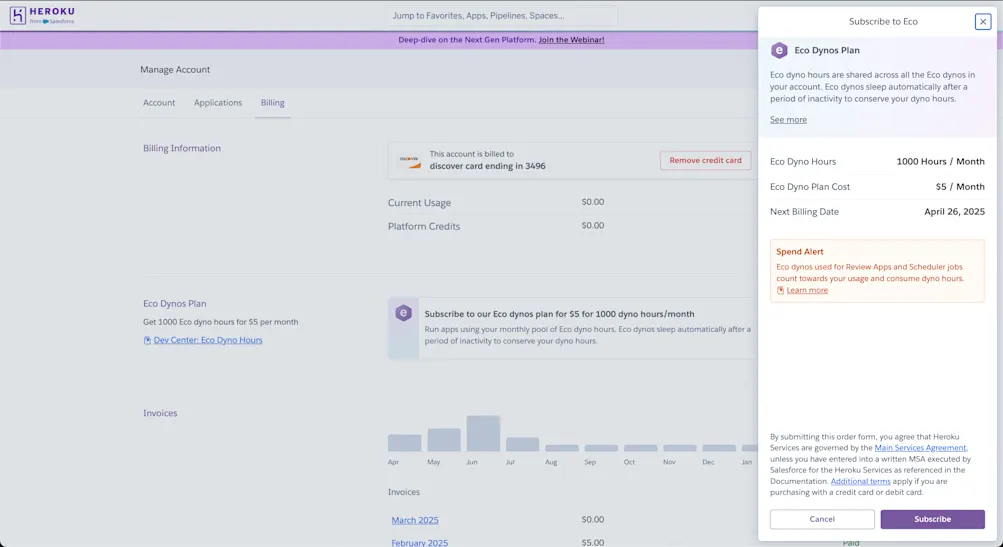The width and height of the screenshot is (1003, 547).
Task: Click the 'Subscribe to our Eco dynos plan' heading
Action: (x=559, y=314)
